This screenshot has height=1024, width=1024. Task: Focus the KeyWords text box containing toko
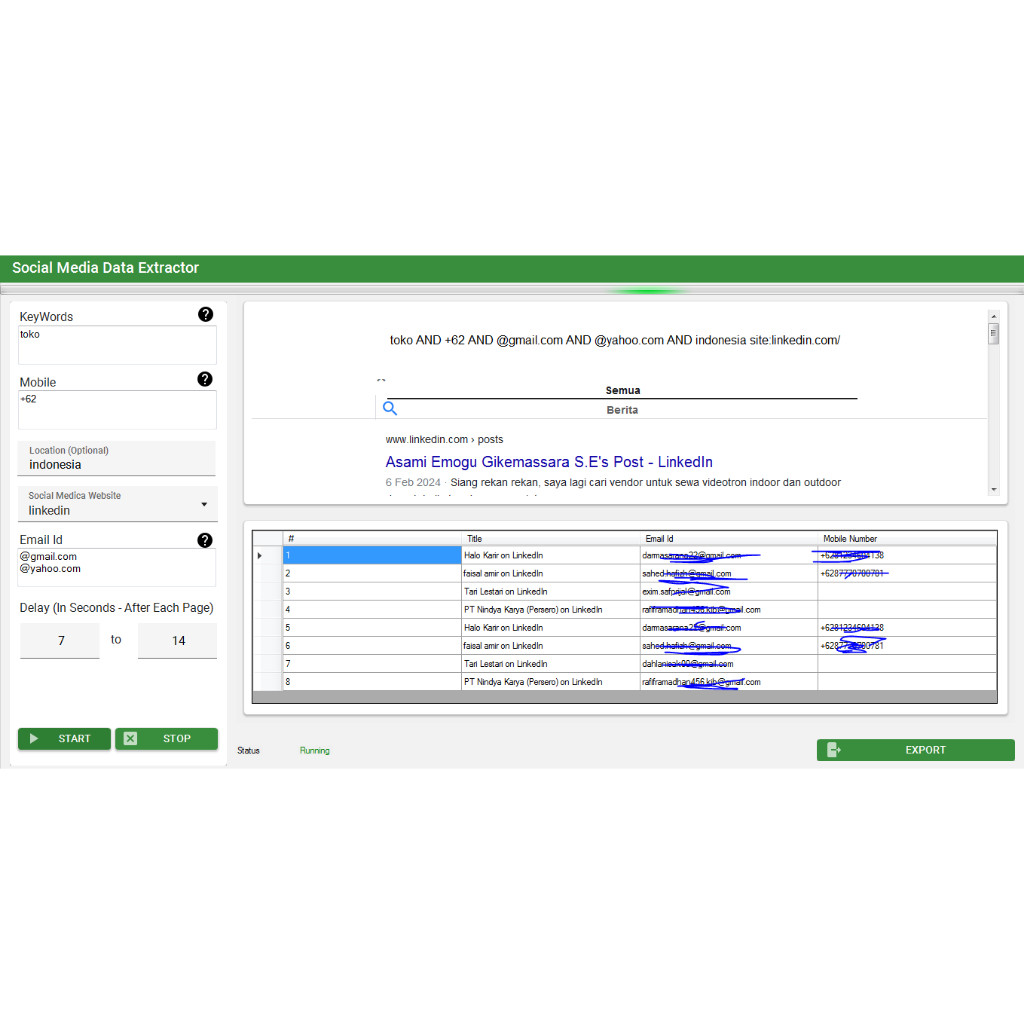pos(117,345)
